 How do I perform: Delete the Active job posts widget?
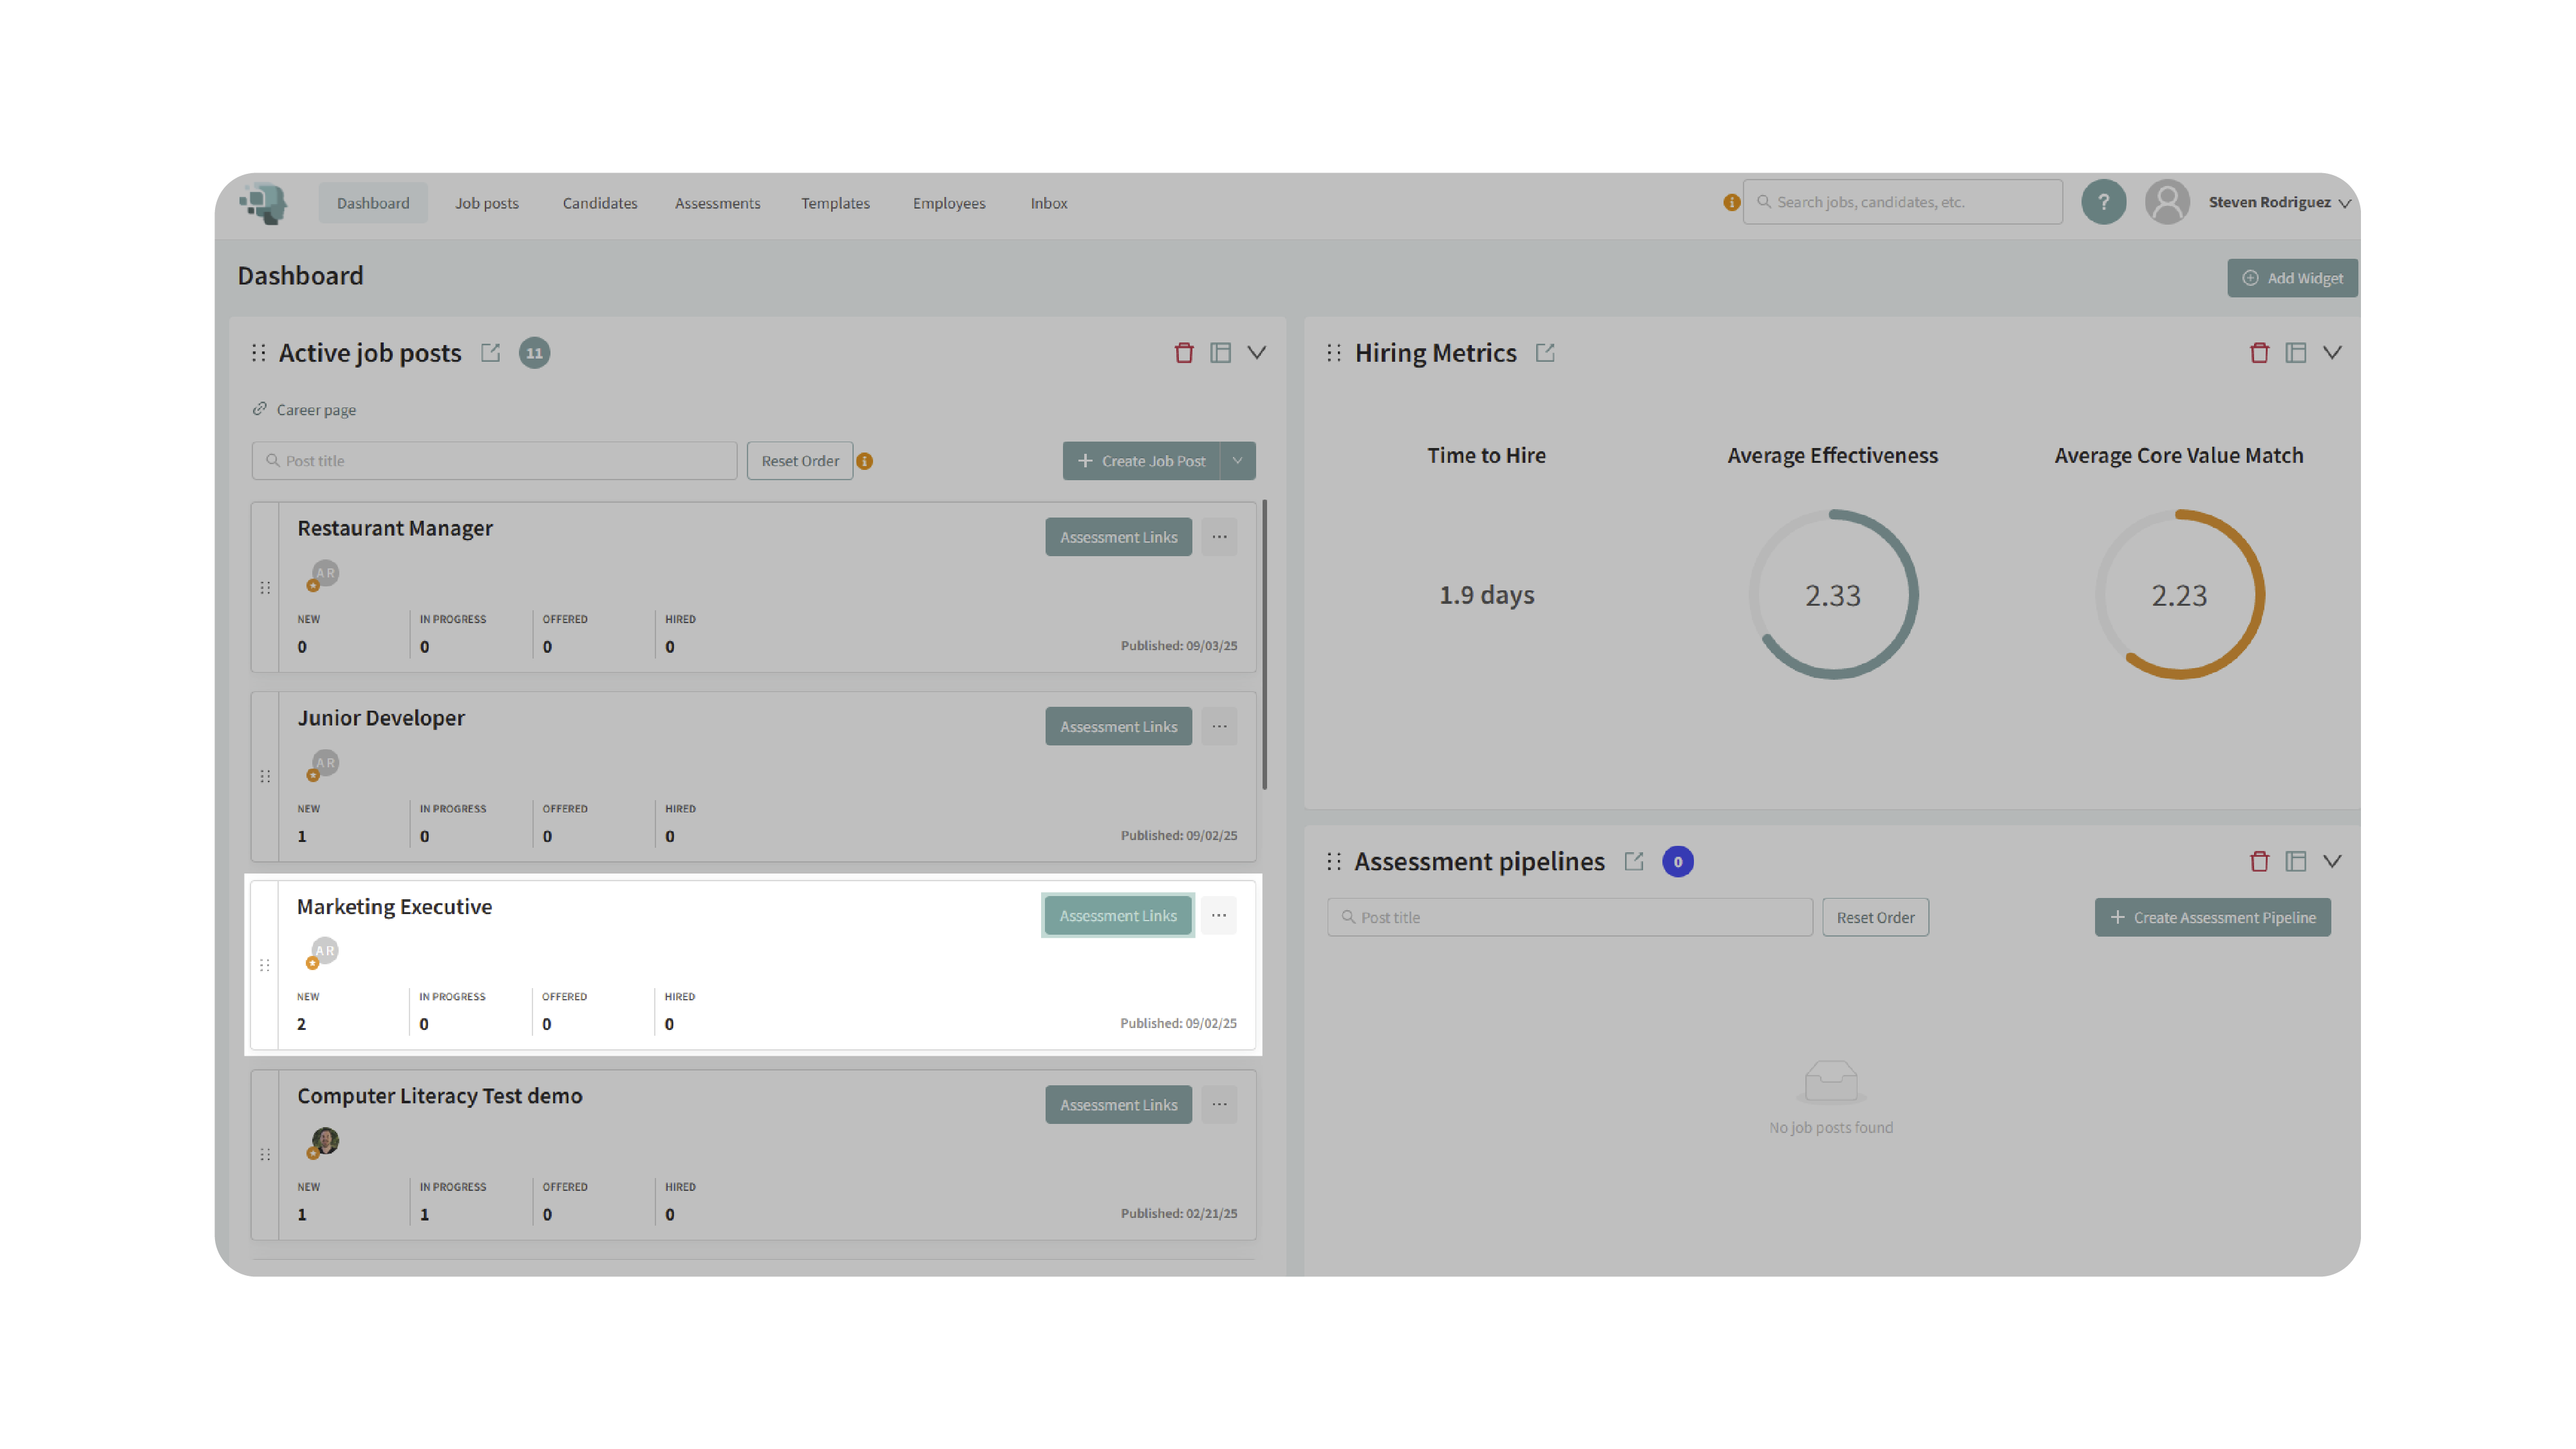[x=1184, y=353]
